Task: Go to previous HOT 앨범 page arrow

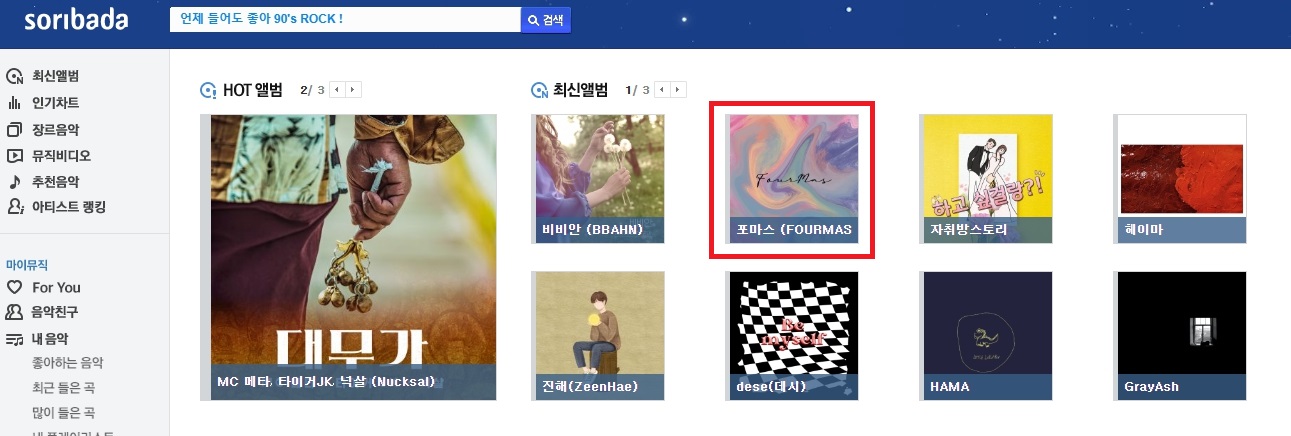Action: [338, 90]
